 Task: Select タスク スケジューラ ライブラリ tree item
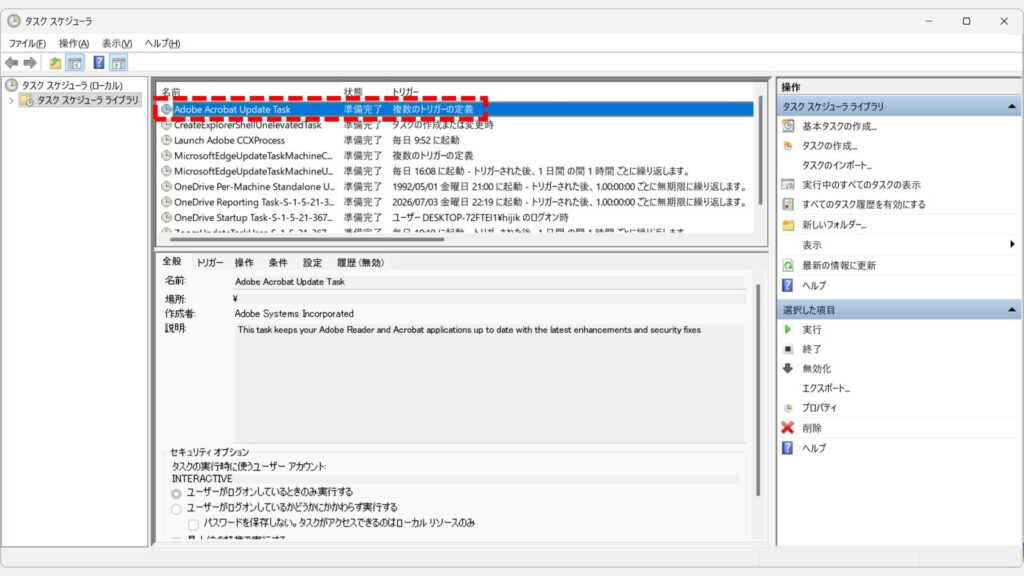point(88,101)
